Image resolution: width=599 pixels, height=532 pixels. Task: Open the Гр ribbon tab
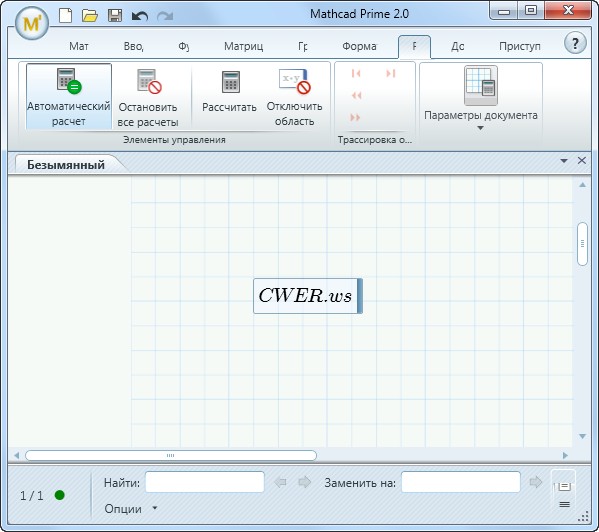click(303, 46)
